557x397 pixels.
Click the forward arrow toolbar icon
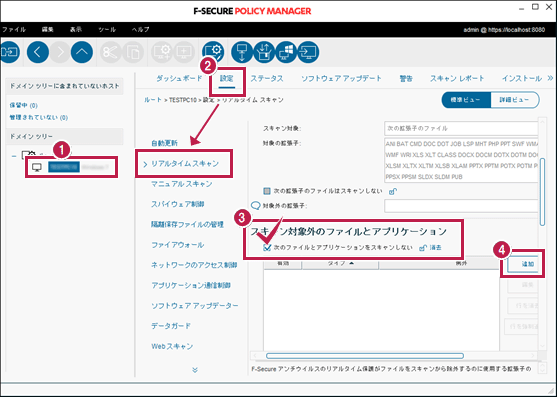pyautogui.click(x=60, y=52)
